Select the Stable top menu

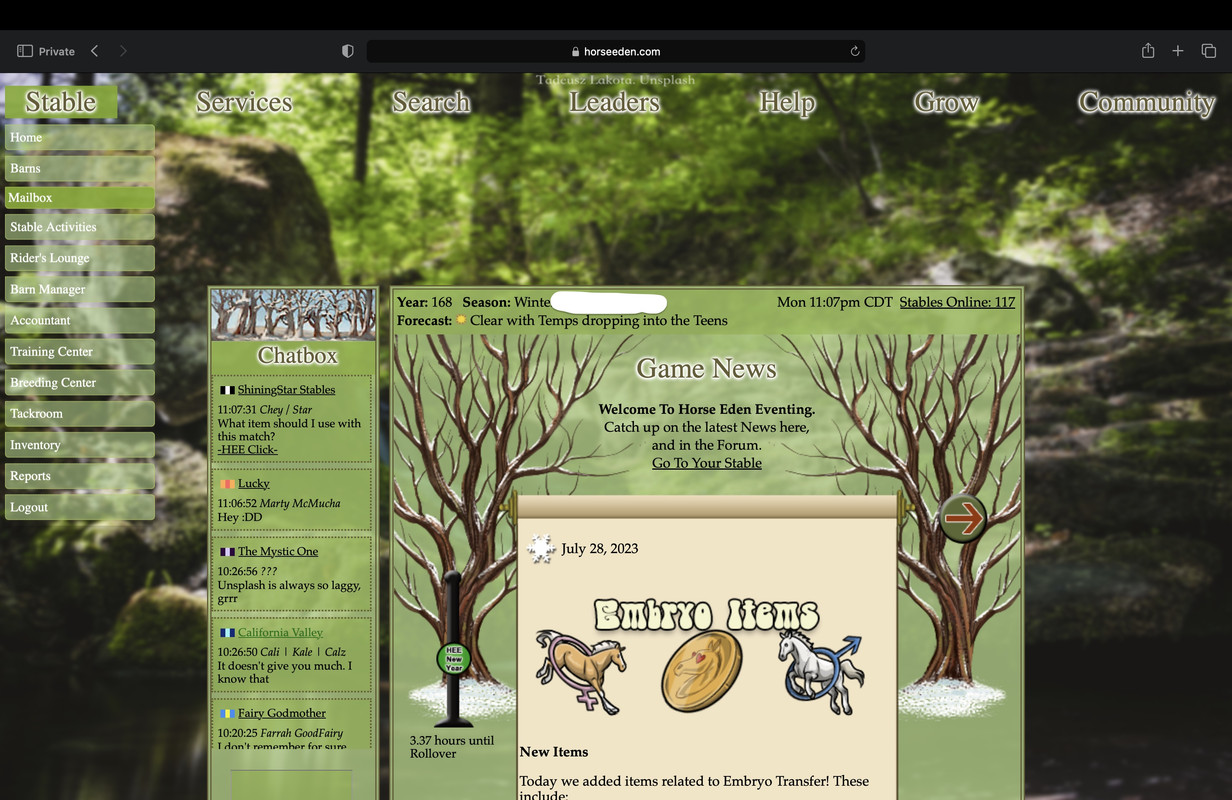click(61, 102)
